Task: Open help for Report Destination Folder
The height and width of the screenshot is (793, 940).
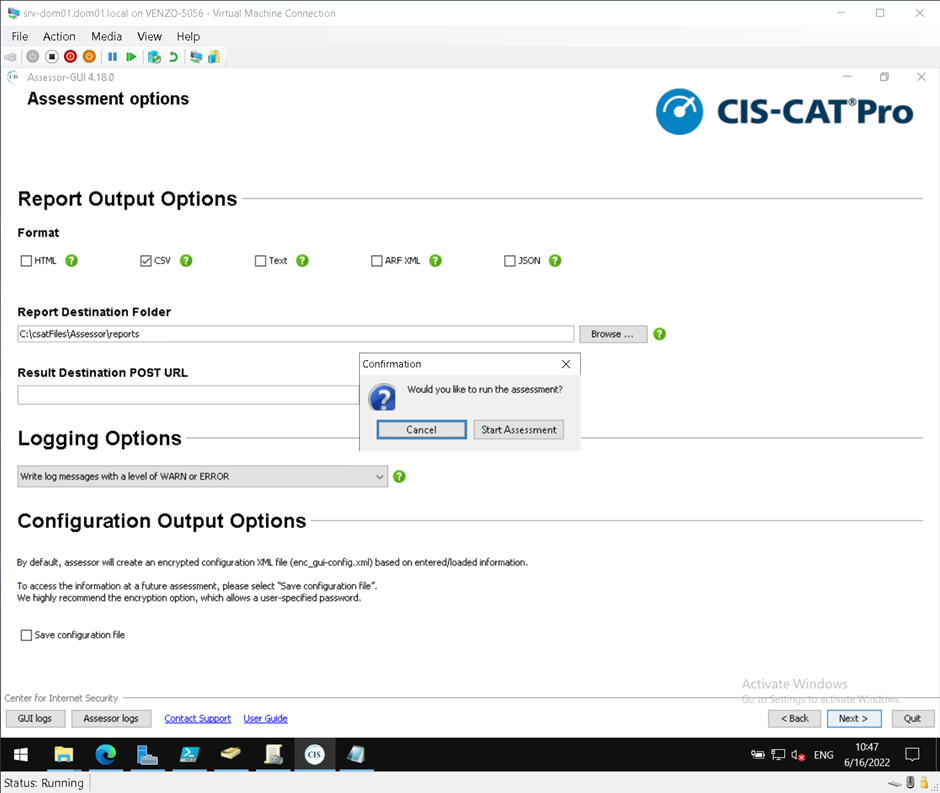Action: 659,334
